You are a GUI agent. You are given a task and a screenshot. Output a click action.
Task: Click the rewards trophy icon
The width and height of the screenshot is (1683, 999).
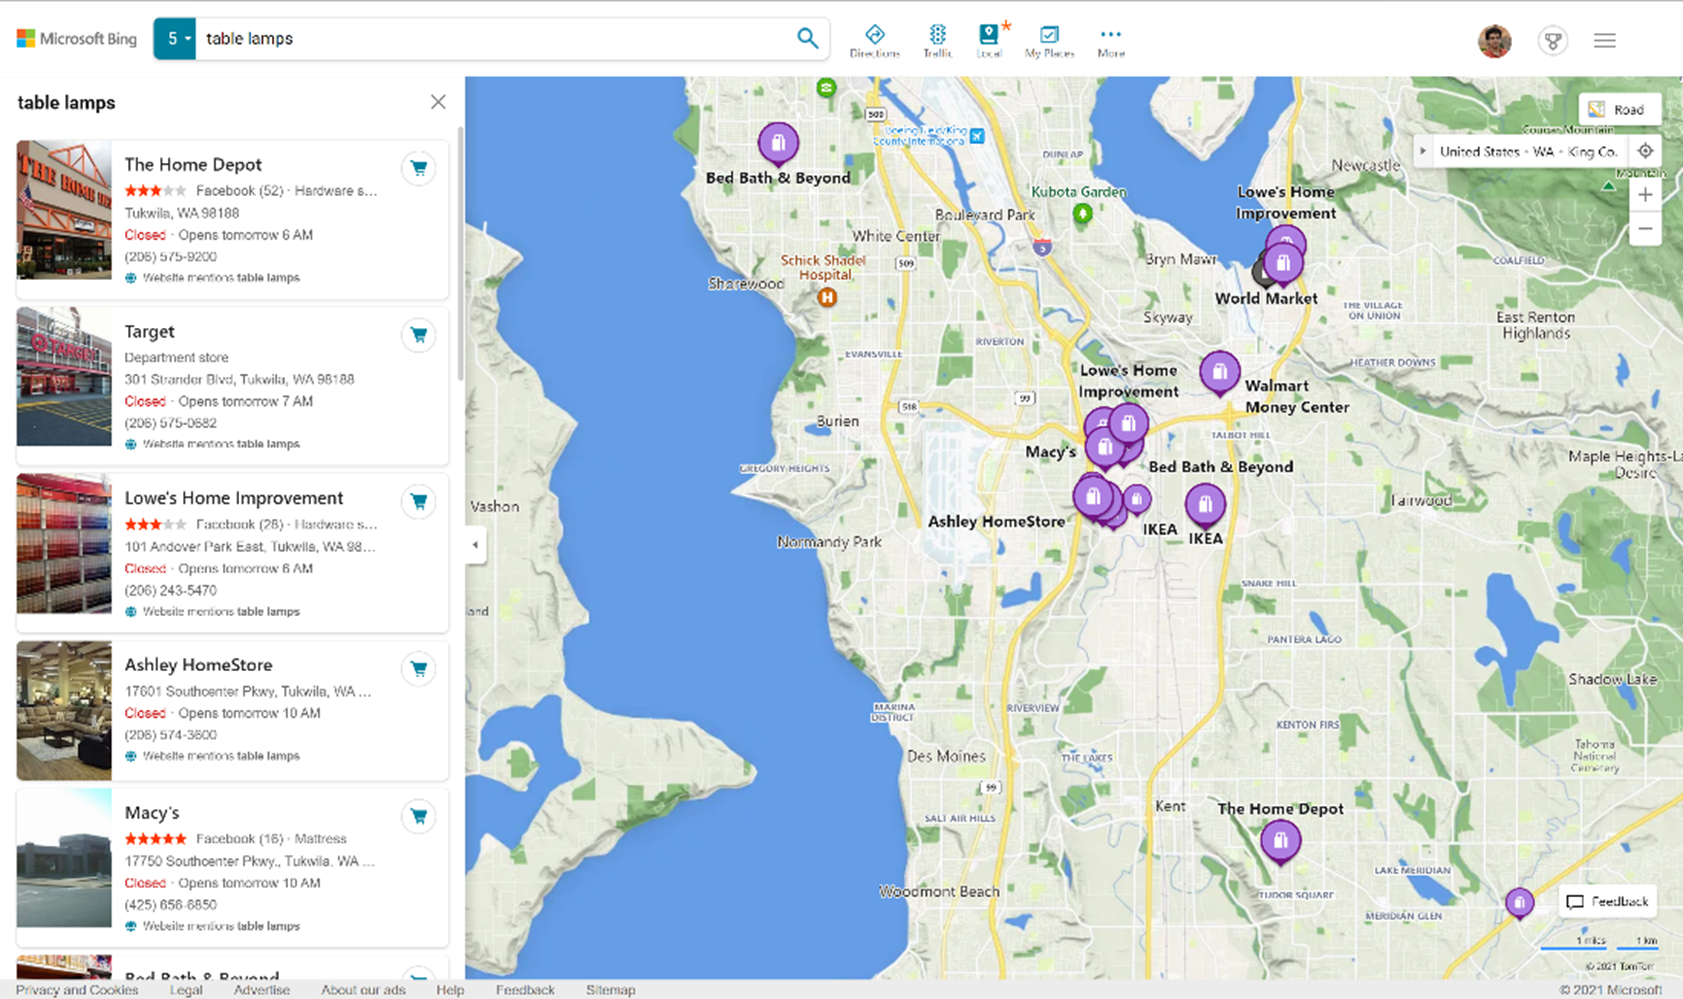pos(1552,41)
